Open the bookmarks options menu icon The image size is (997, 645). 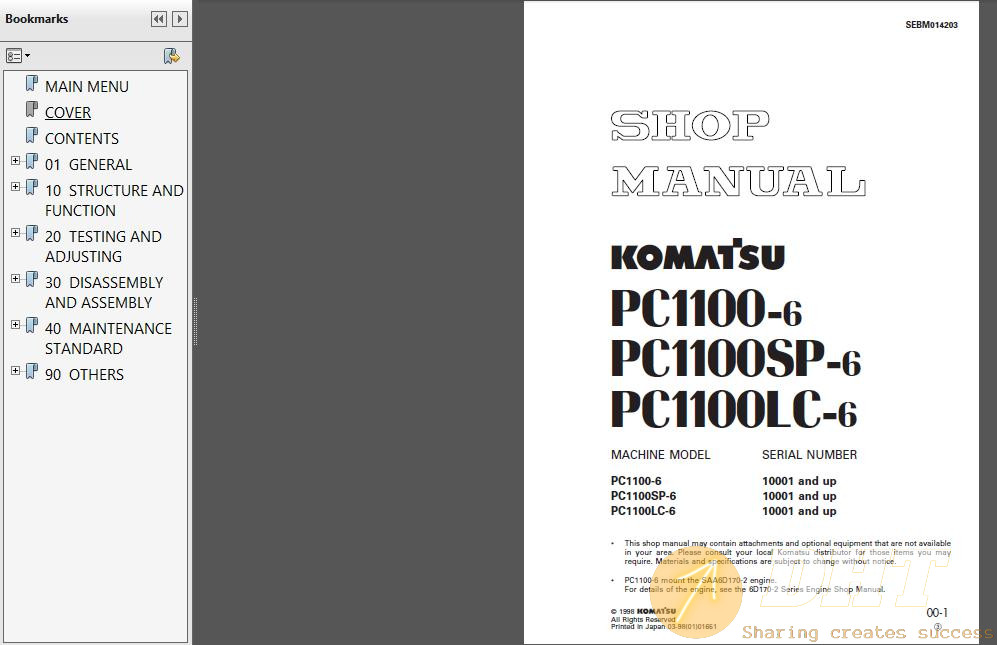(18, 56)
